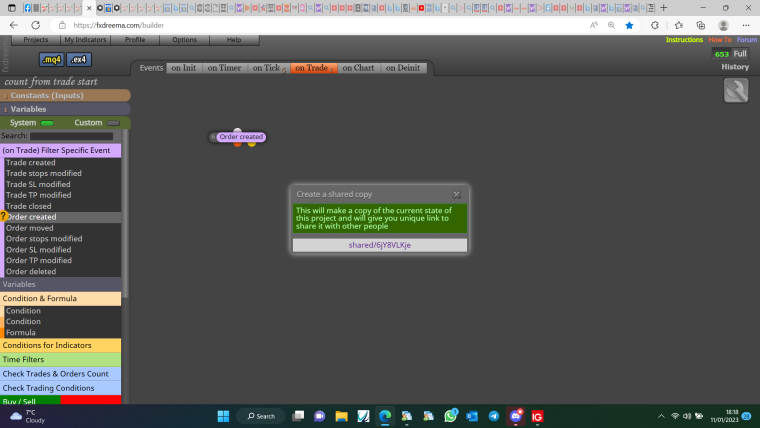Switch to the on Tick tab

pos(268,68)
